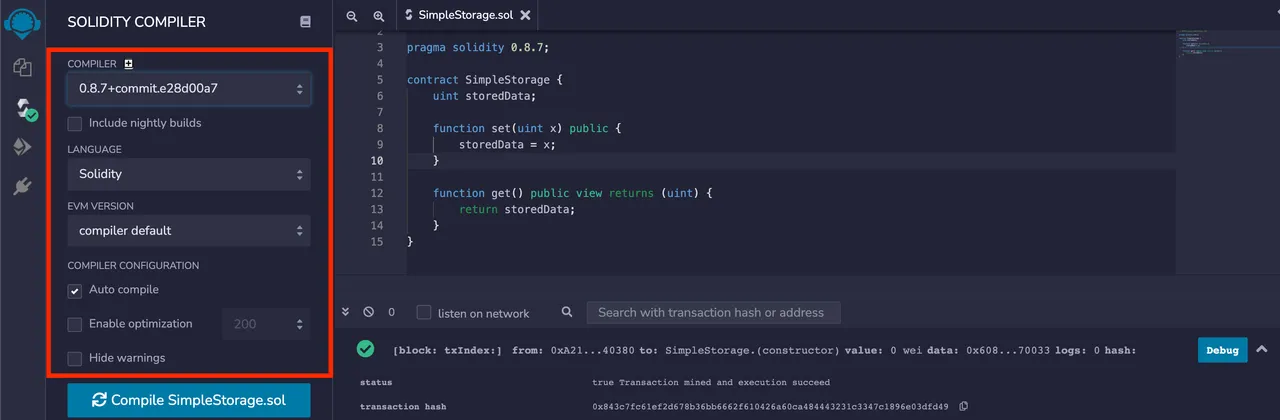1280x420 pixels.
Task: Click the pending transactions count 0
Action: pos(391,312)
